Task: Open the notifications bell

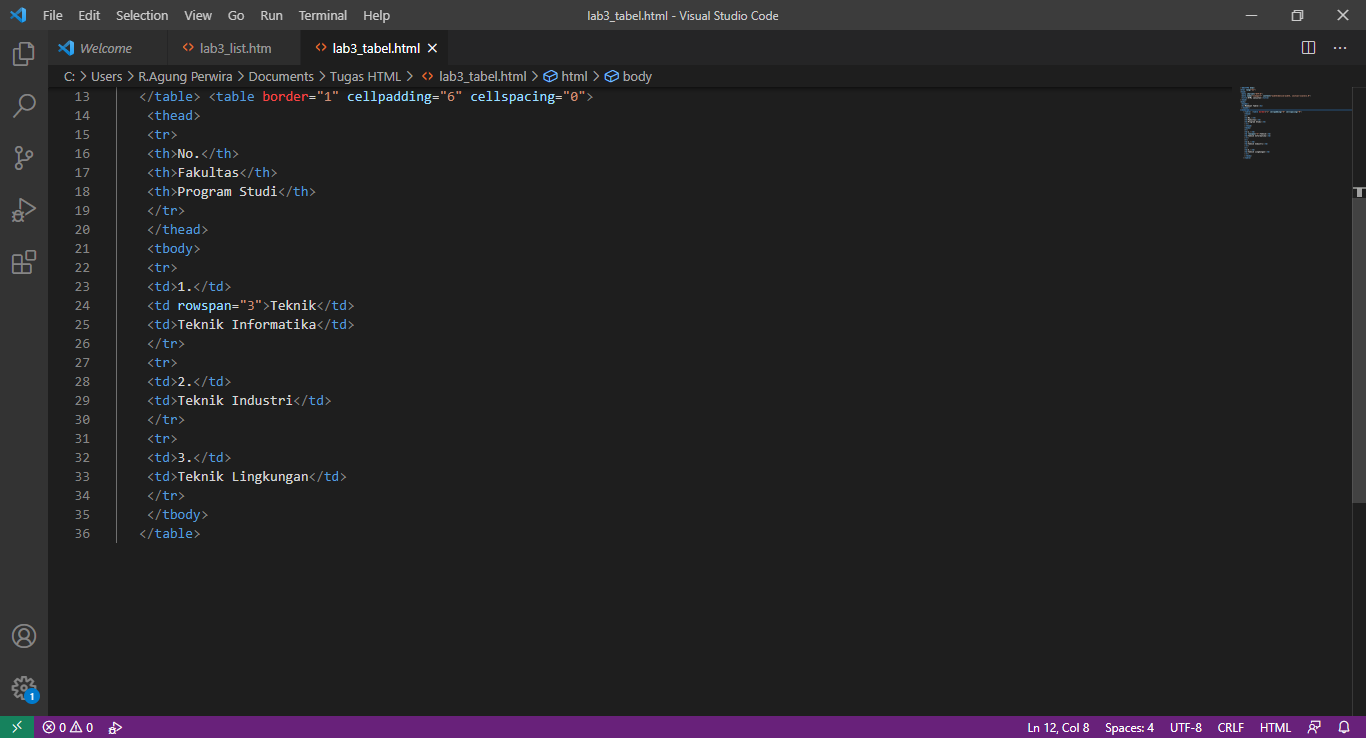Action: [1343, 727]
